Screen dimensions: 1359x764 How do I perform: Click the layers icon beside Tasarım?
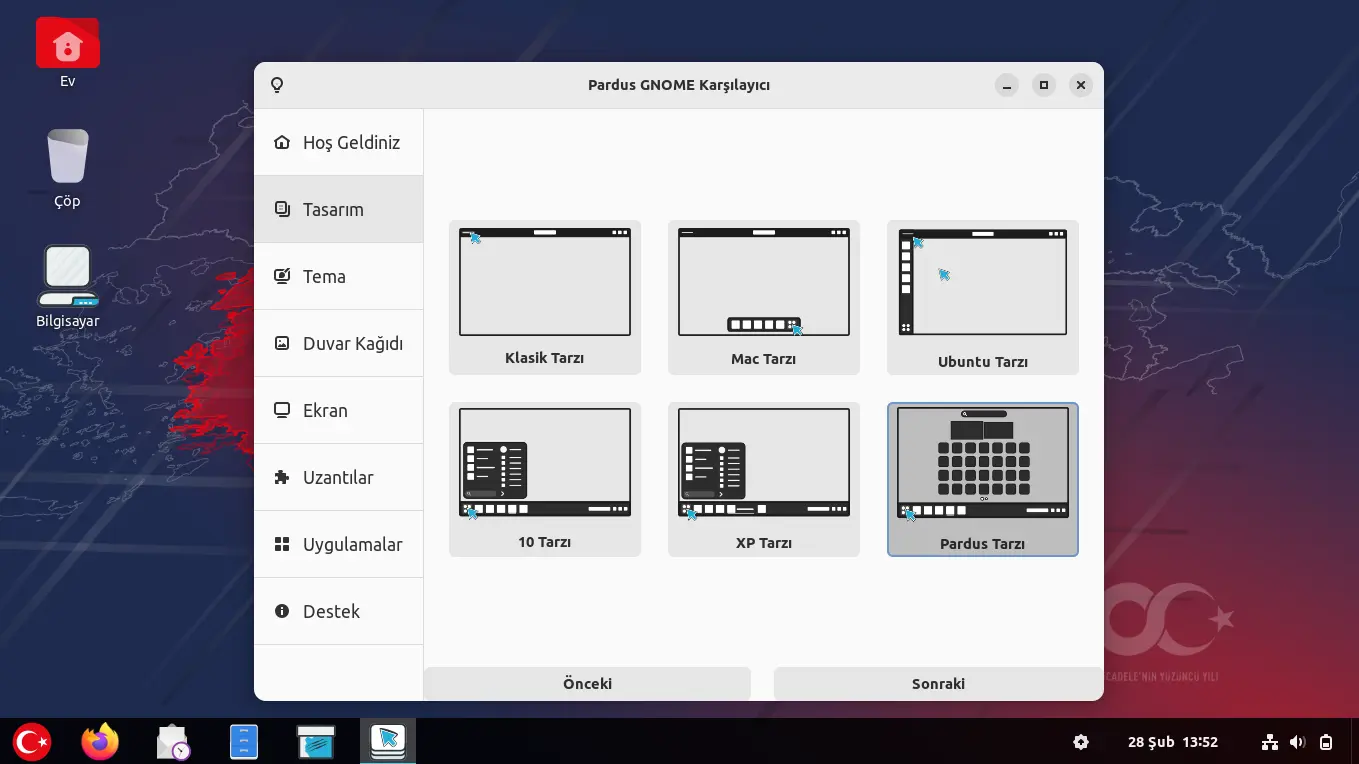(x=282, y=209)
